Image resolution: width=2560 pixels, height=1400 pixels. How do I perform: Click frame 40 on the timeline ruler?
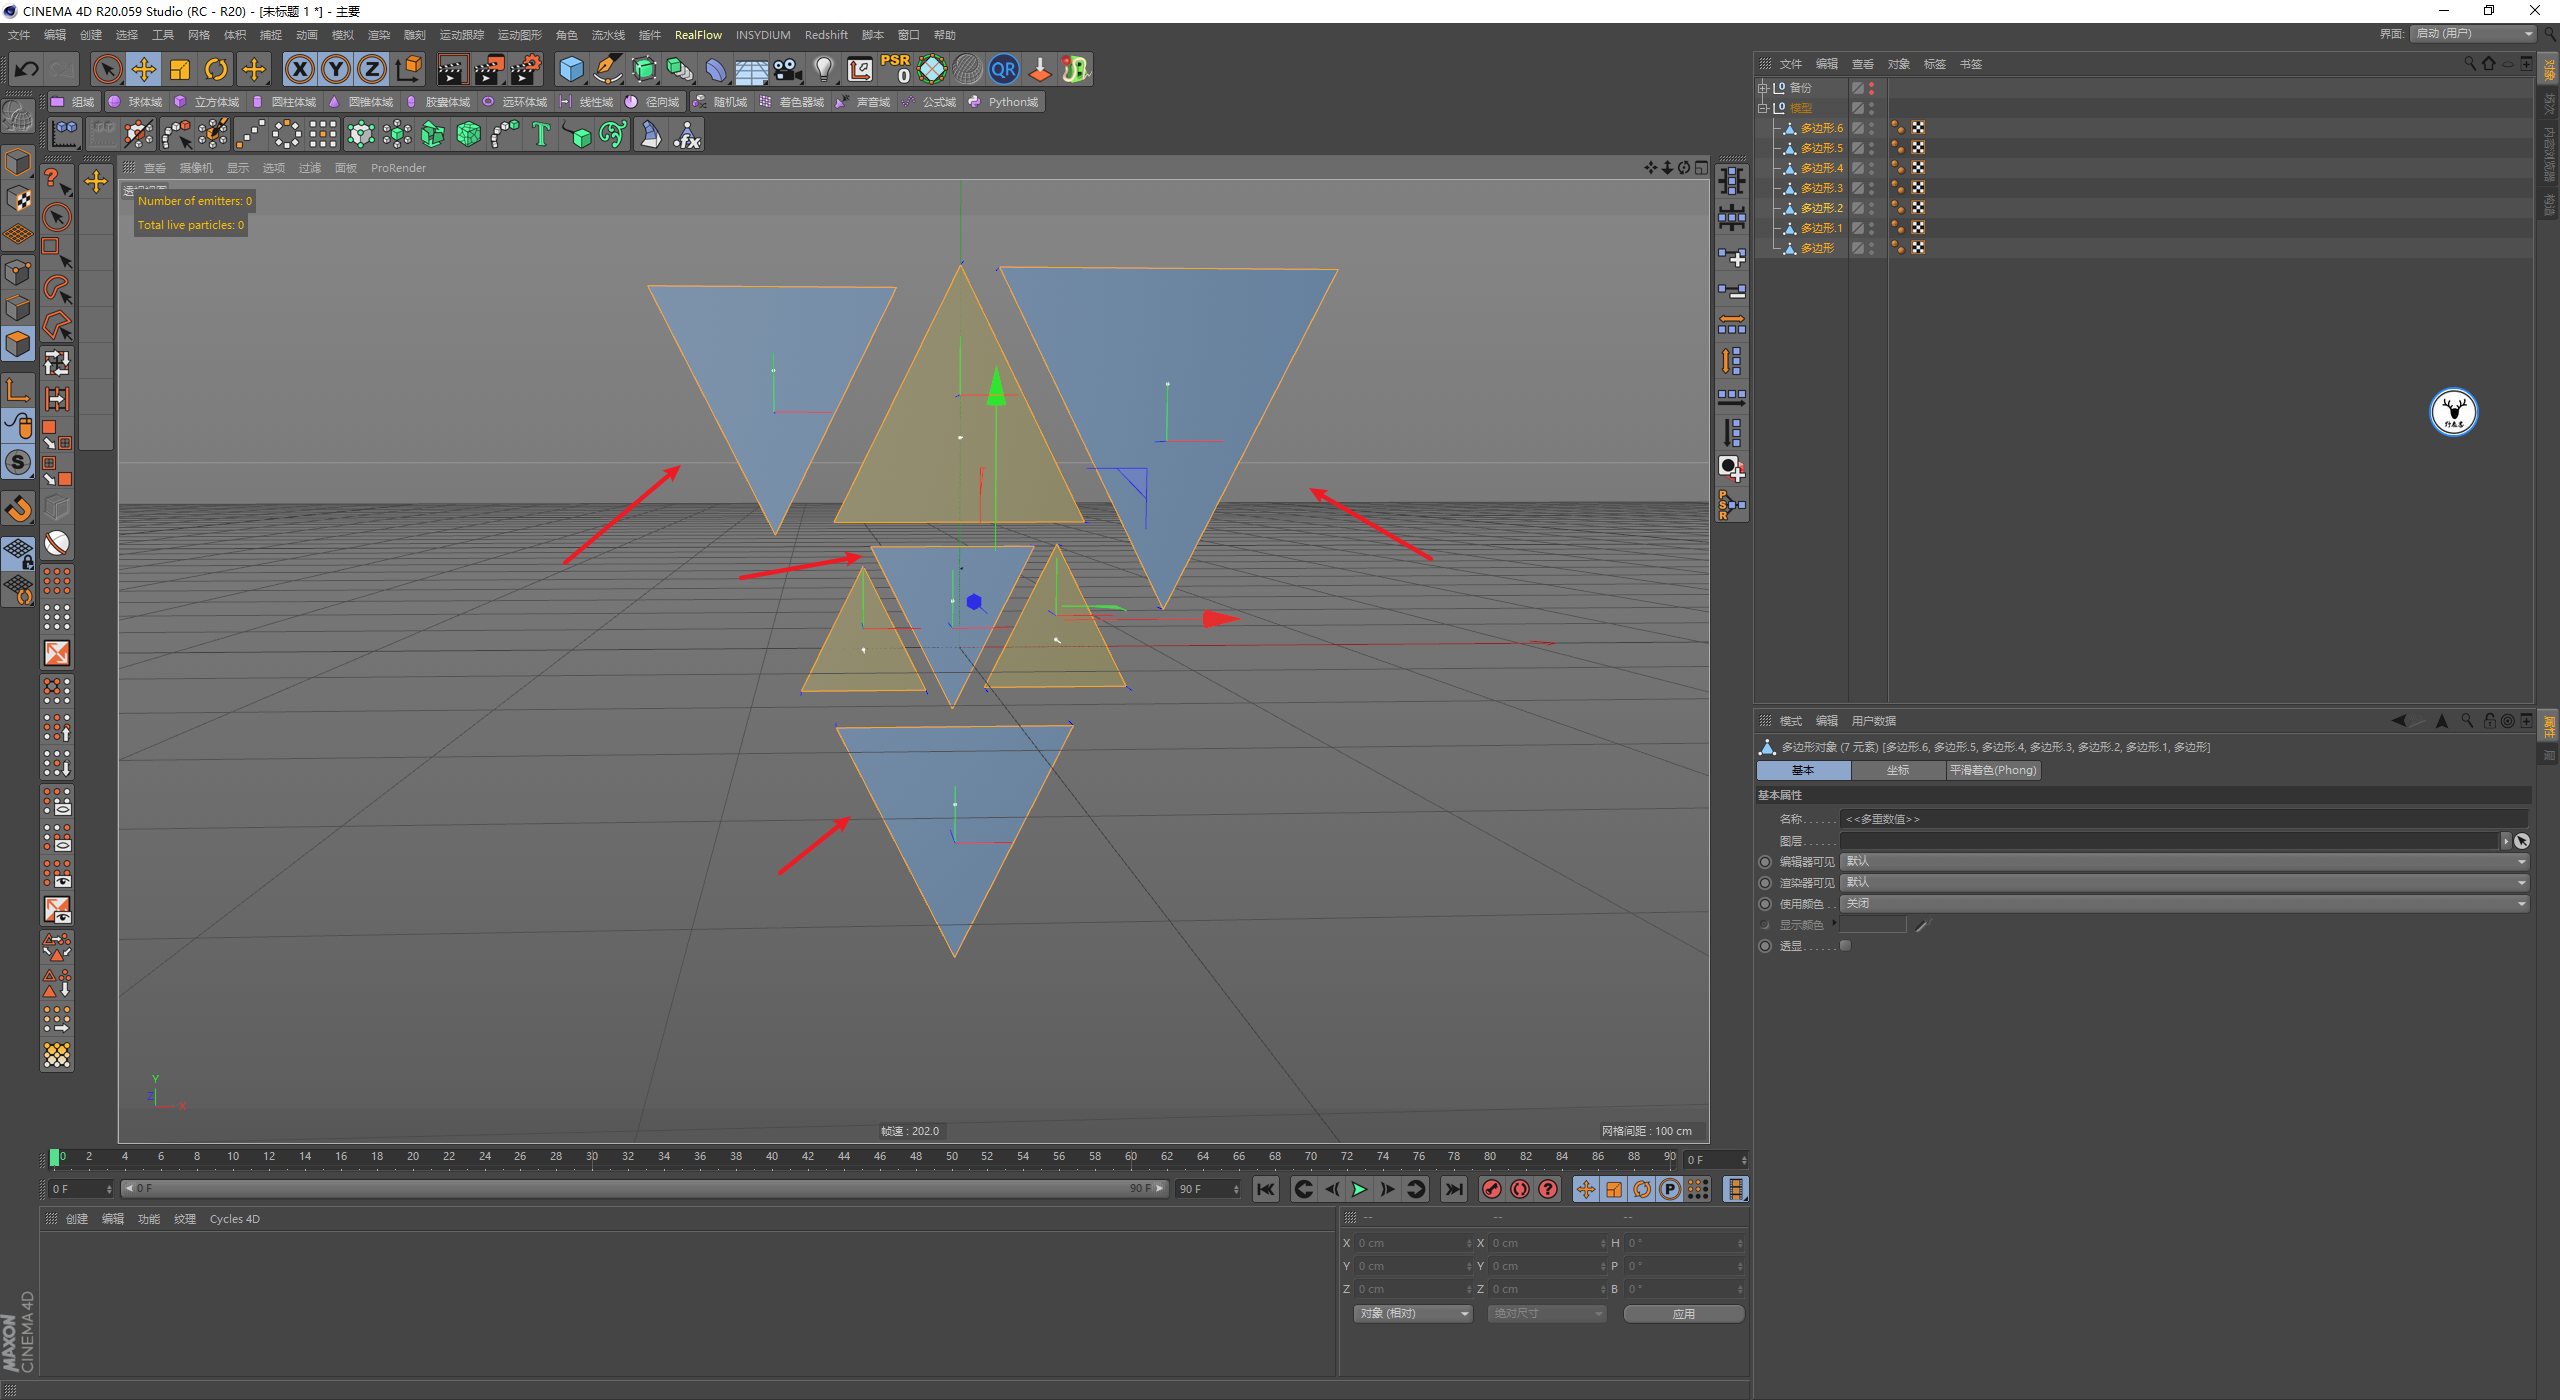tap(771, 1157)
